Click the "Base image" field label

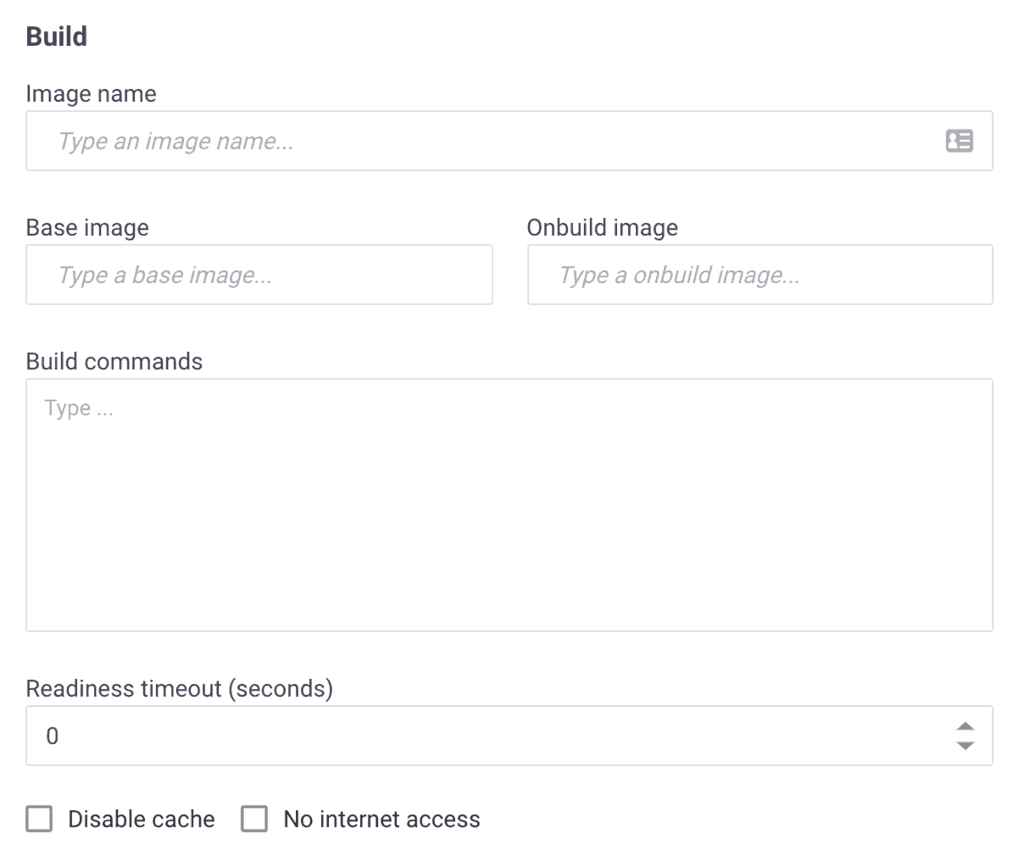click(87, 228)
